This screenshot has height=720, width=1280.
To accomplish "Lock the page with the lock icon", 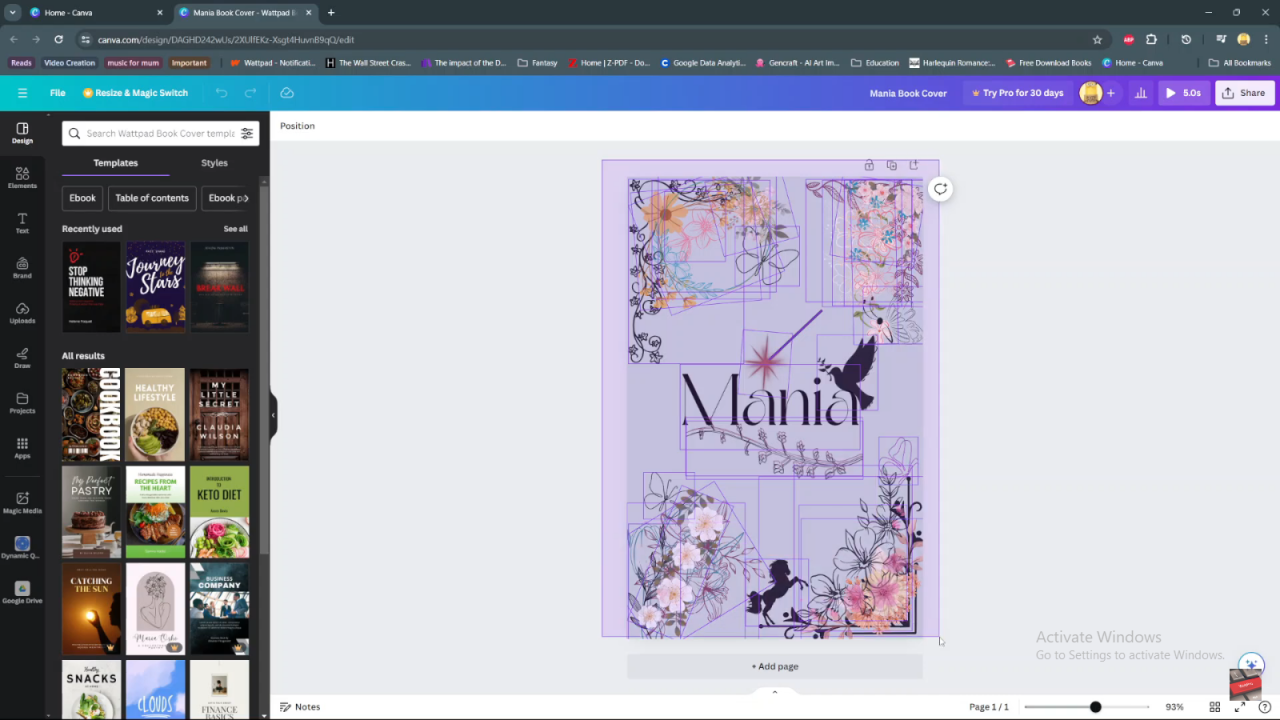I will coord(869,165).
